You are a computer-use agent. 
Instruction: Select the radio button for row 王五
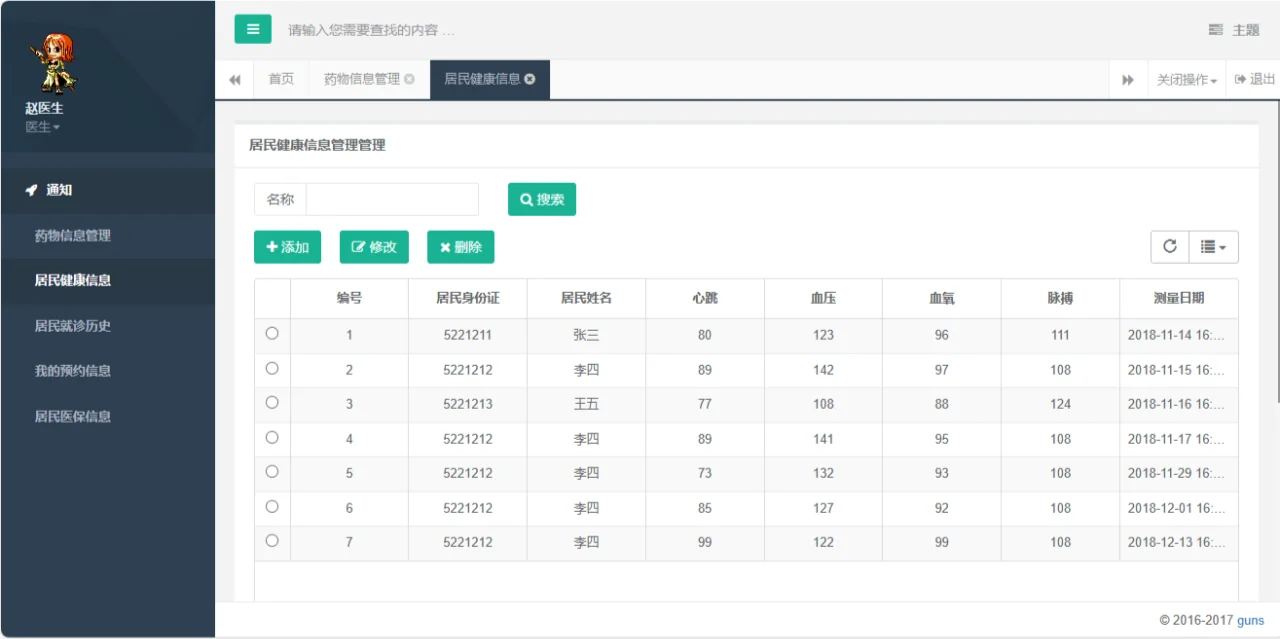tap(272, 403)
